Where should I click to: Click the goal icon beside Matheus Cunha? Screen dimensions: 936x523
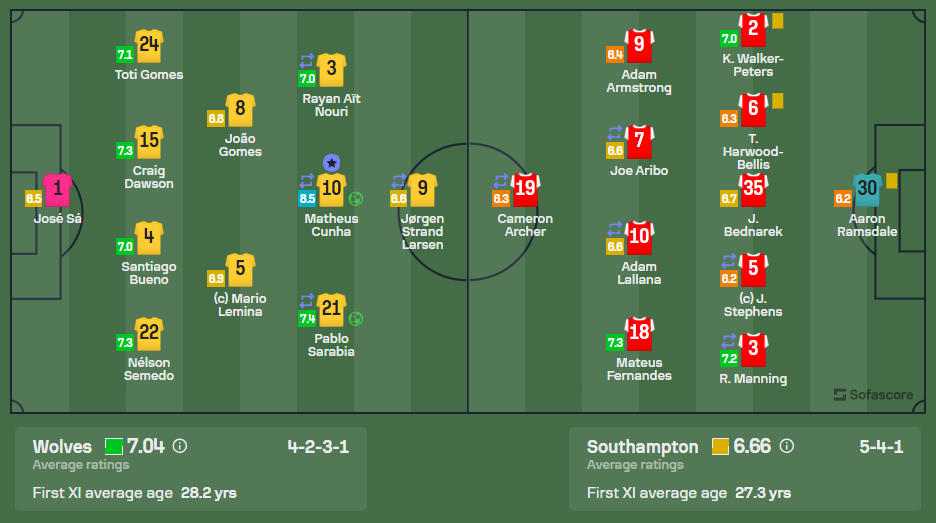[356, 198]
